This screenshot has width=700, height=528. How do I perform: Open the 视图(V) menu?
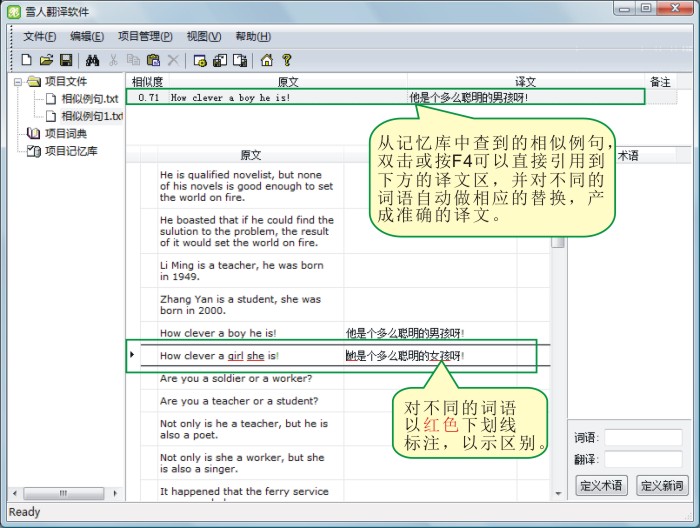[x=203, y=37]
